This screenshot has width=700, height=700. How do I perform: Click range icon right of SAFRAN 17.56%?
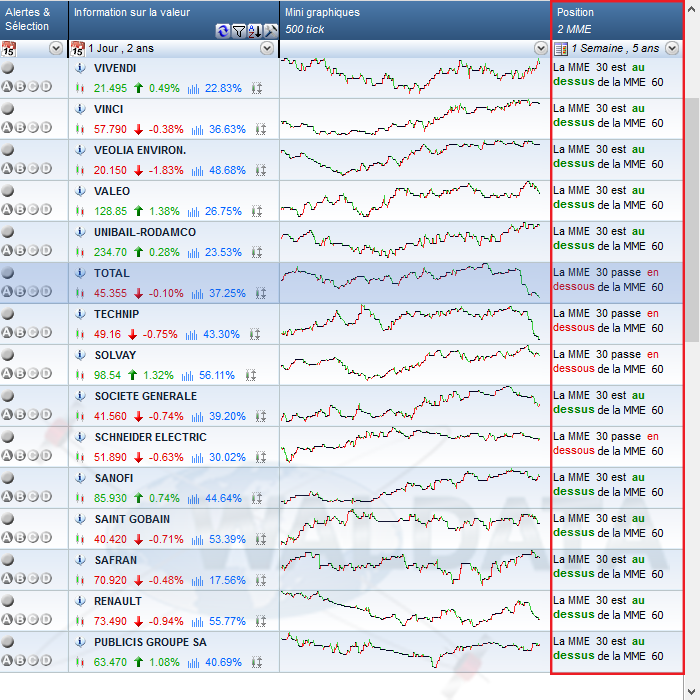pyautogui.click(x=261, y=580)
